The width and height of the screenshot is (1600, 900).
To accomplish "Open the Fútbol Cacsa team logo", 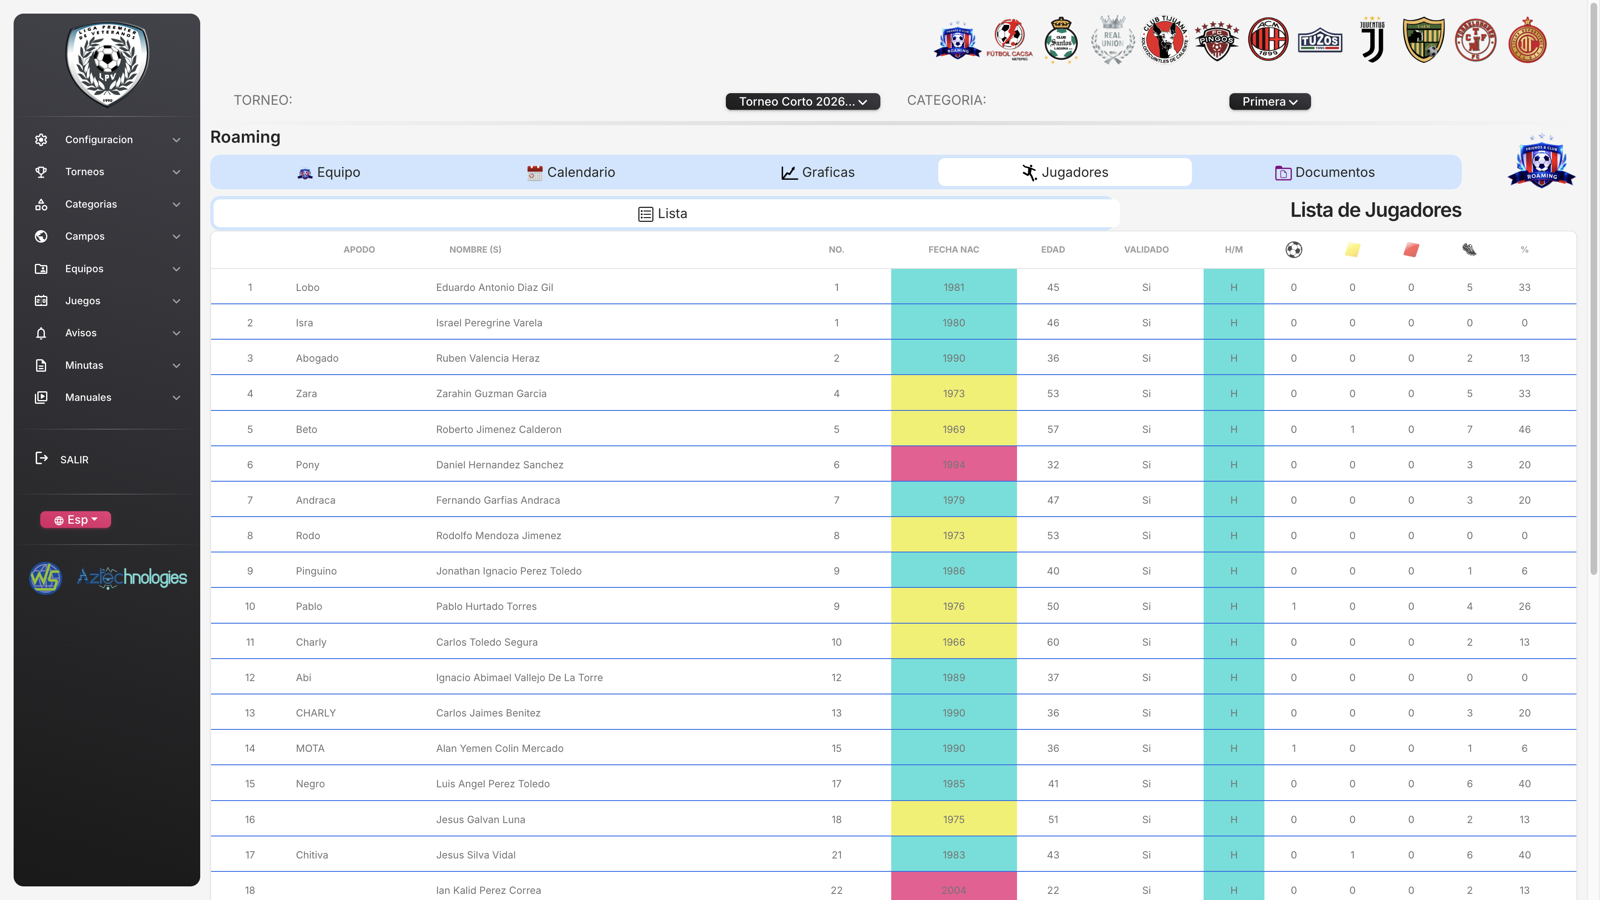I will [x=1009, y=41].
